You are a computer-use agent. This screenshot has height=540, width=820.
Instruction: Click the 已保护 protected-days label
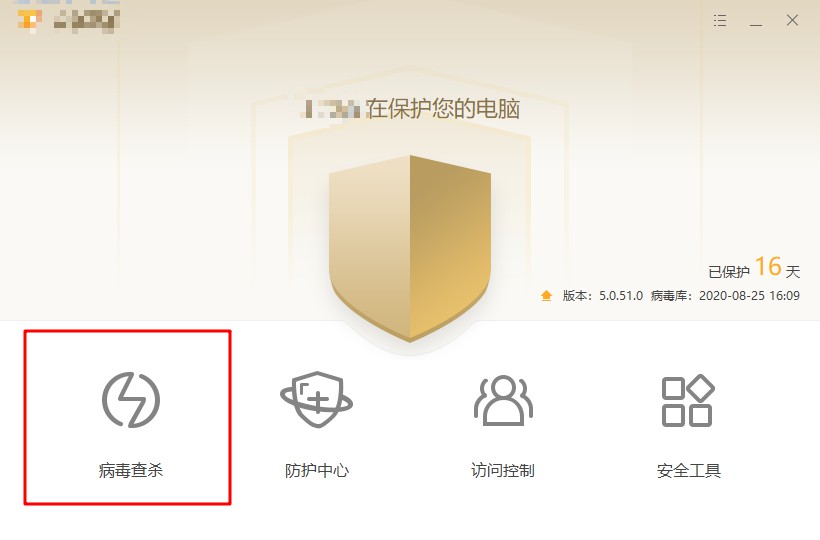pyautogui.click(x=729, y=272)
